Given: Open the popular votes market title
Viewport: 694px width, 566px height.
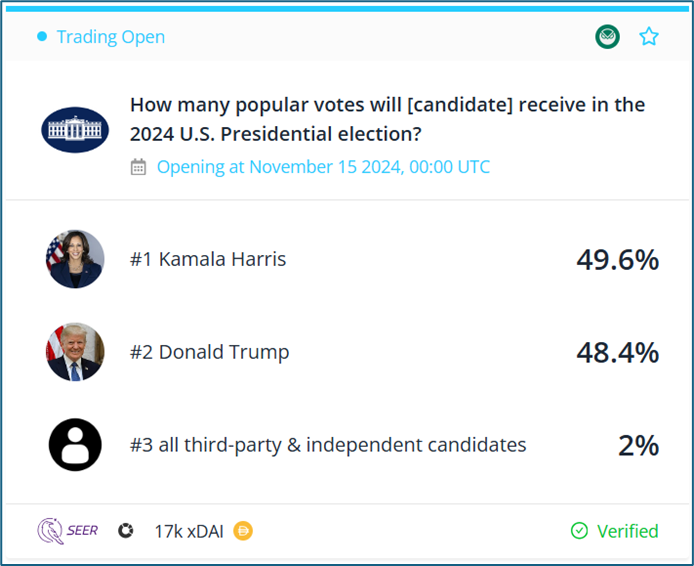Looking at the screenshot, I should [387, 119].
